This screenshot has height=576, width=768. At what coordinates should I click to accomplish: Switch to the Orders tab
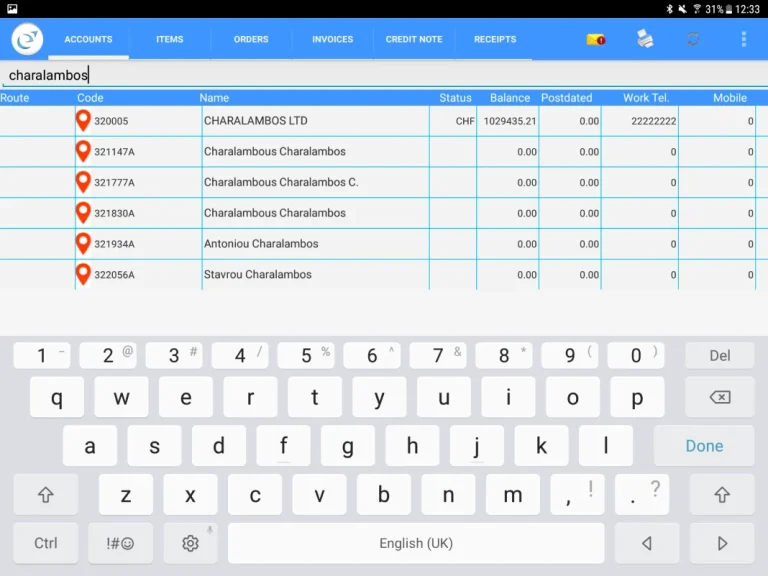pyautogui.click(x=251, y=39)
